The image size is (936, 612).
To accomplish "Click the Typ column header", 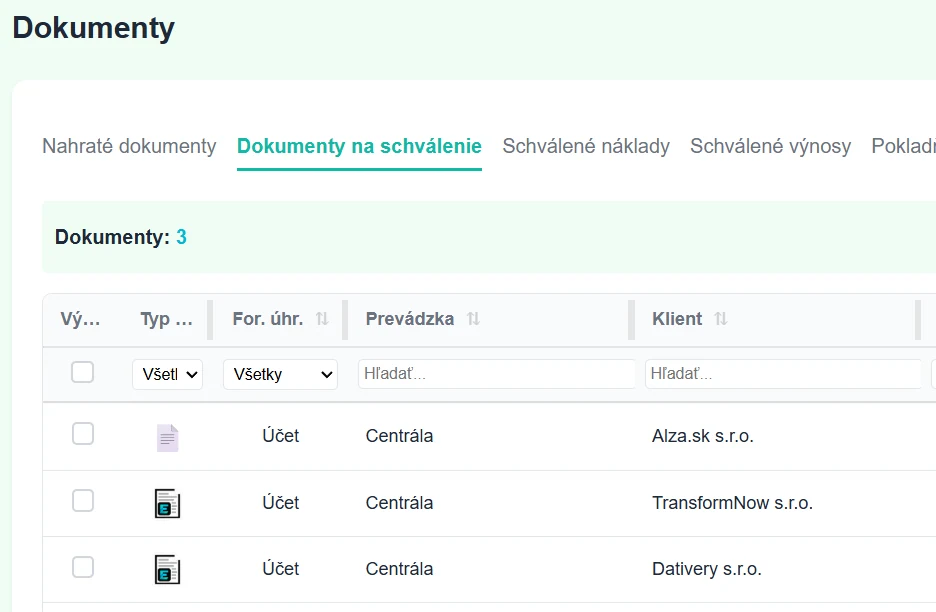I will 167,319.
